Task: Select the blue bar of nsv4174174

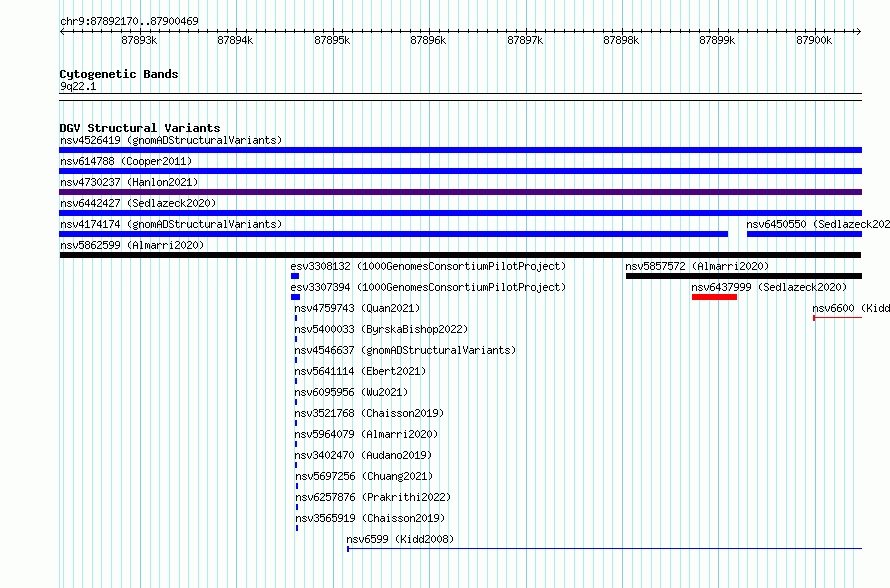Action: click(393, 234)
